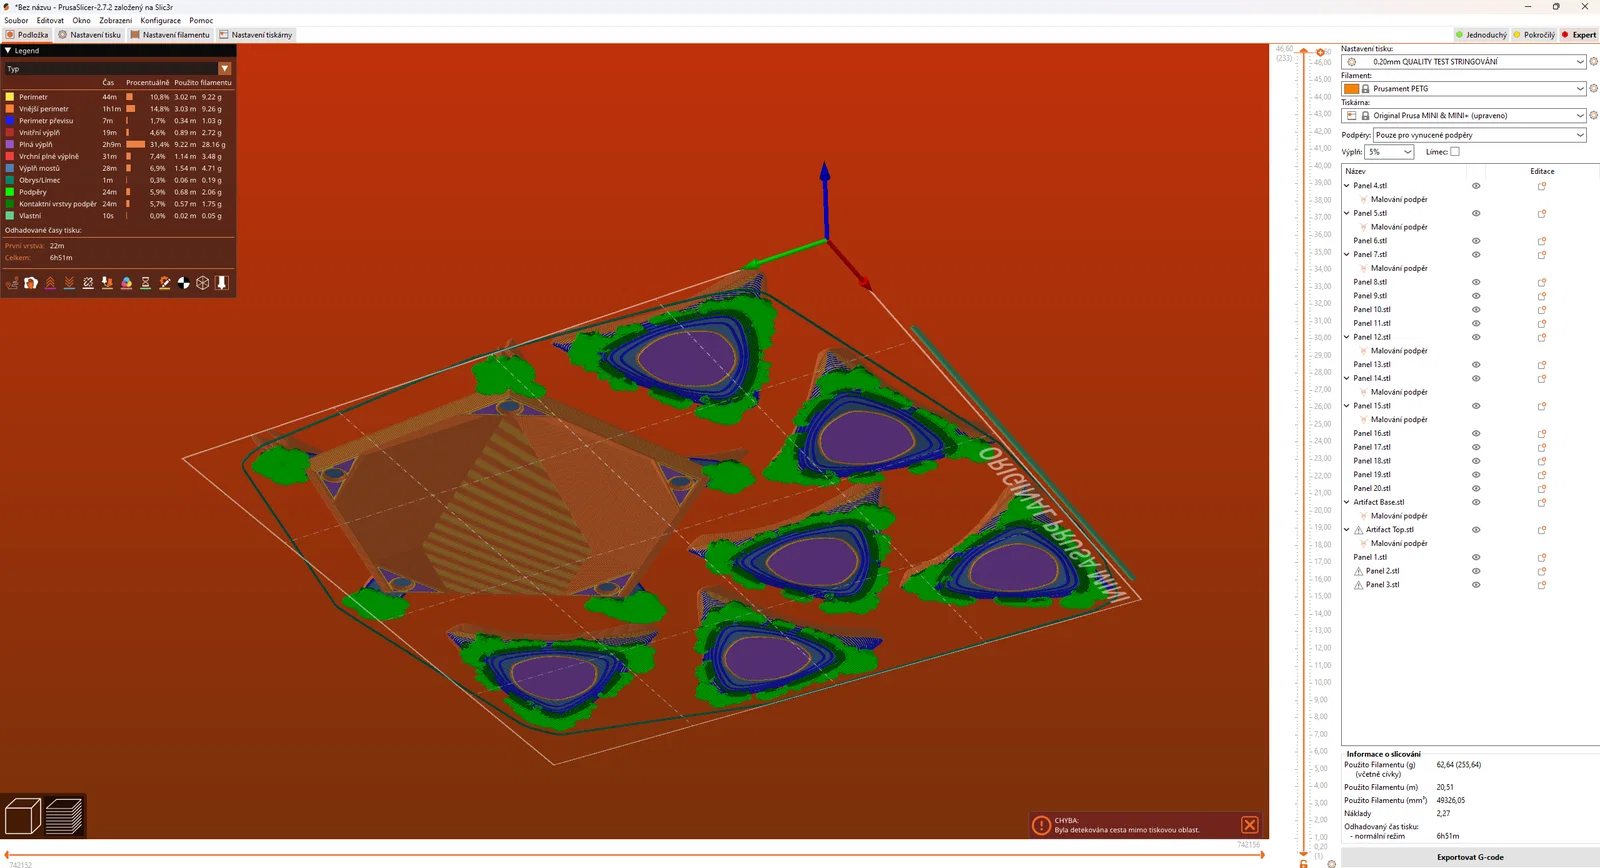The width and height of the screenshot is (1600, 868).
Task: Toggle tool changes visibility icon
Action: (x=107, y=283)
